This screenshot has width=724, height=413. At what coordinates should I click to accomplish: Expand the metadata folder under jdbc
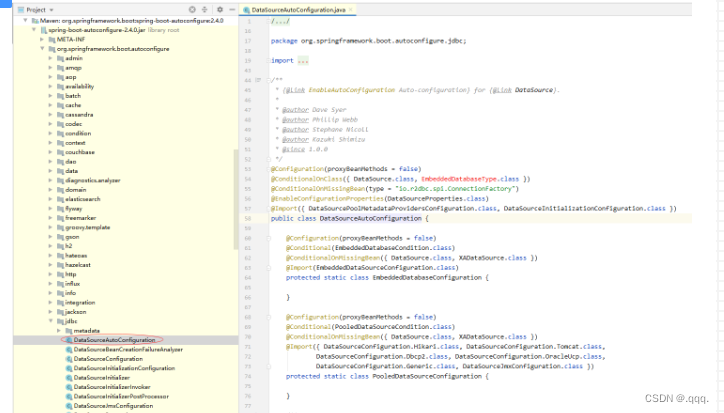pos(59,331)
